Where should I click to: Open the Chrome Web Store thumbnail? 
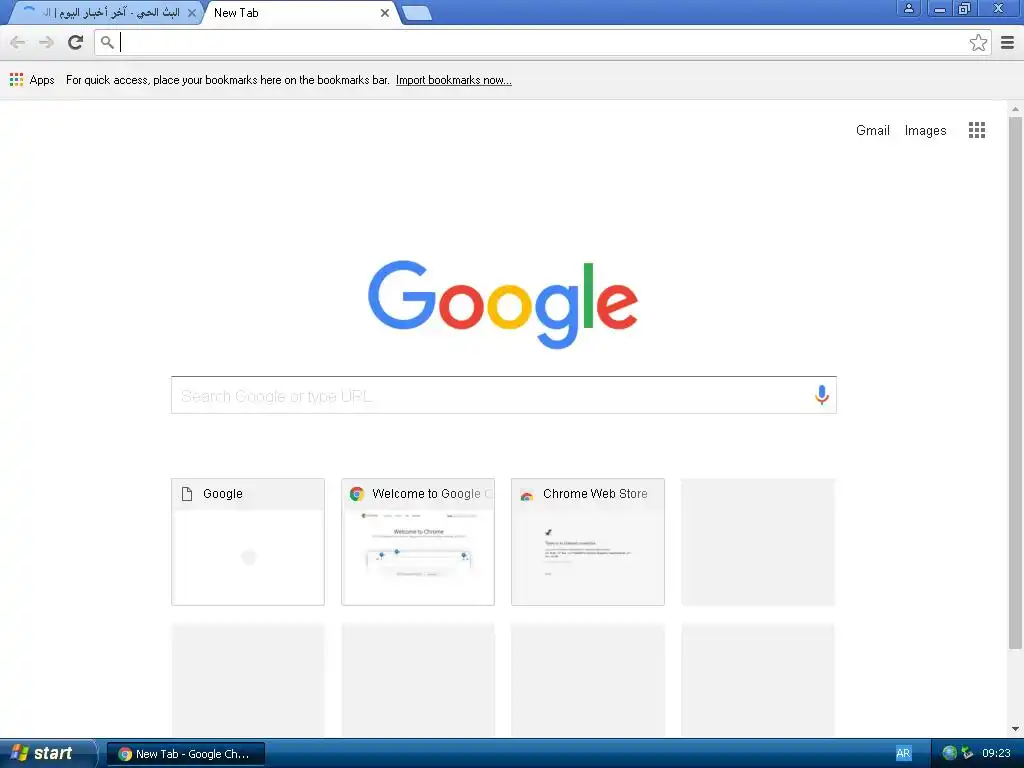(588, 541)
